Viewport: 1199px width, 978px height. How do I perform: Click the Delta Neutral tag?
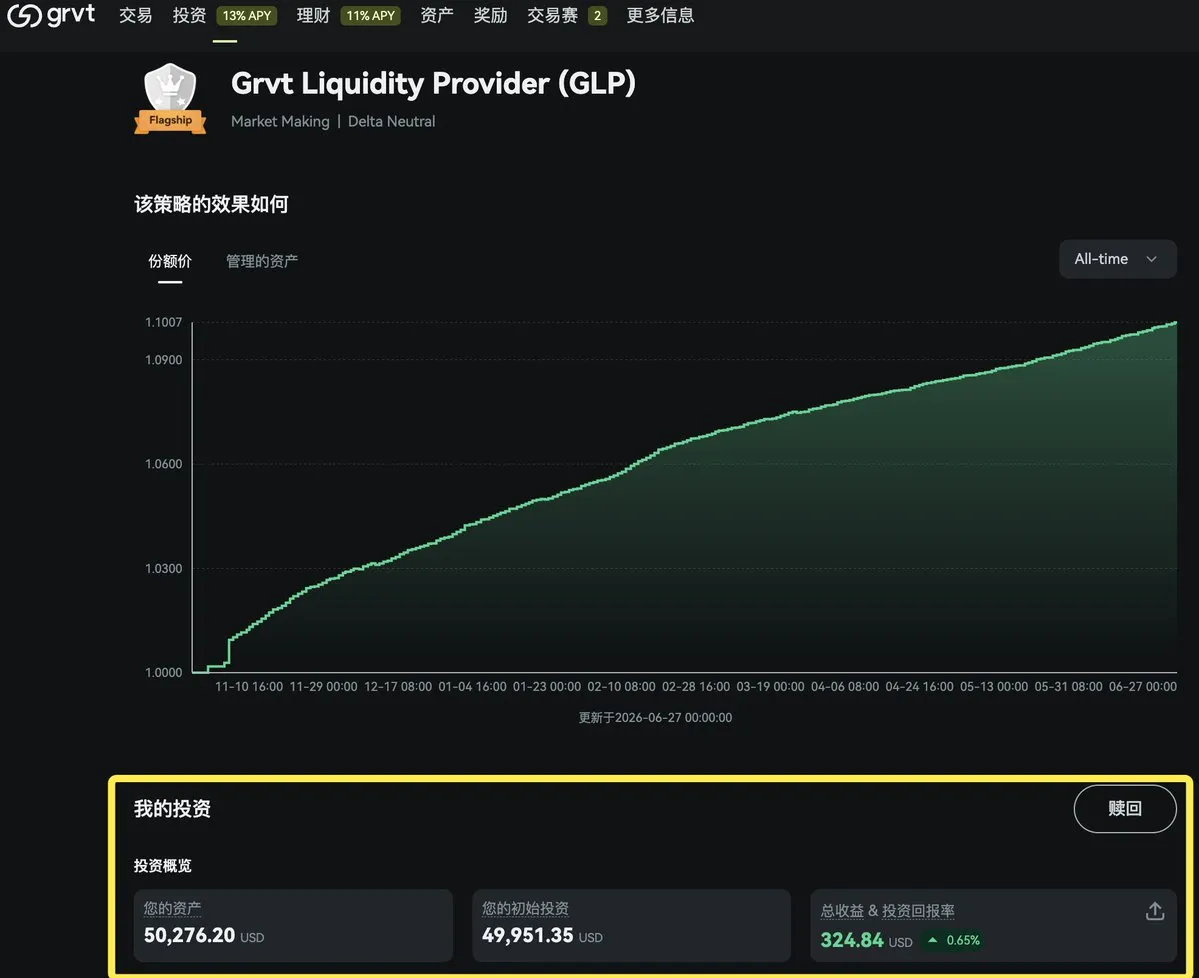(x=392, y=121)
